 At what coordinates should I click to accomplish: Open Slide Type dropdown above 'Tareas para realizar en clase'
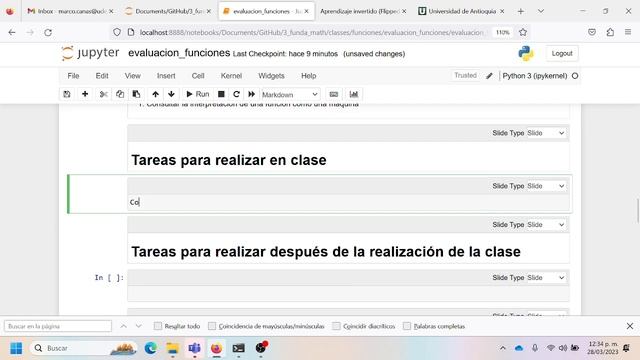coord(546,133)
